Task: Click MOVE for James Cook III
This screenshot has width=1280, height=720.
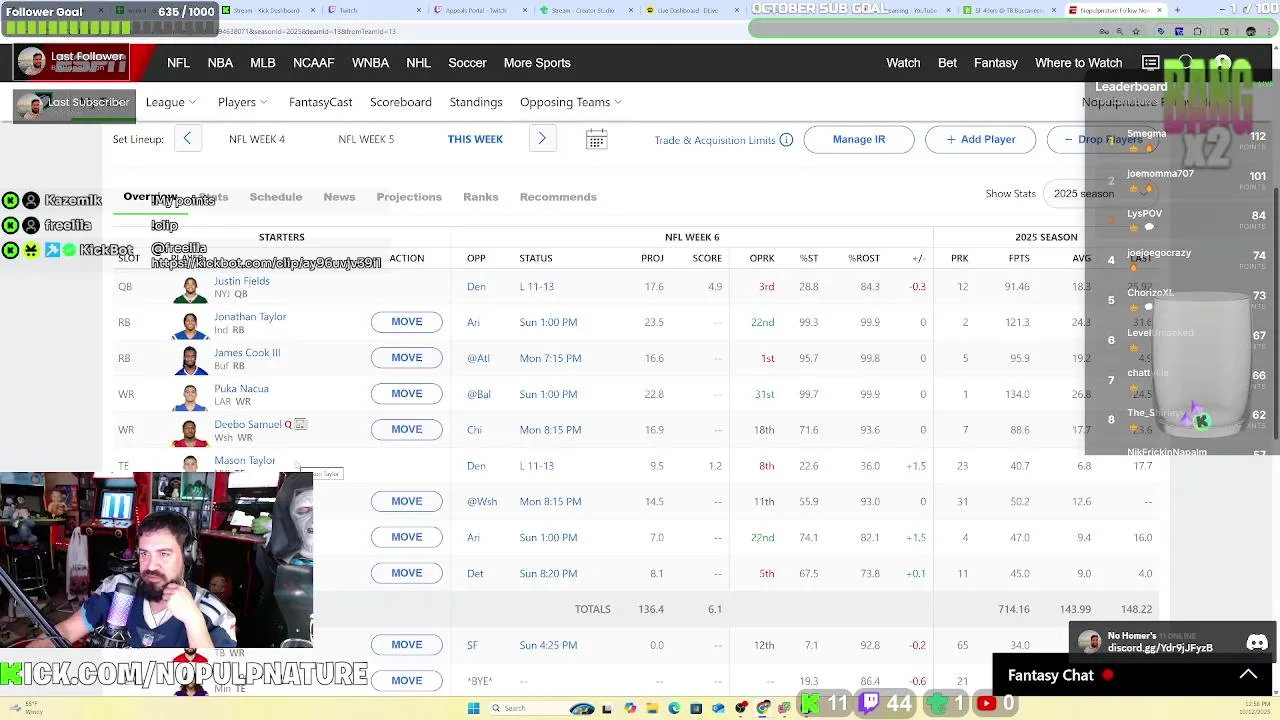Action: click(407, 358)
